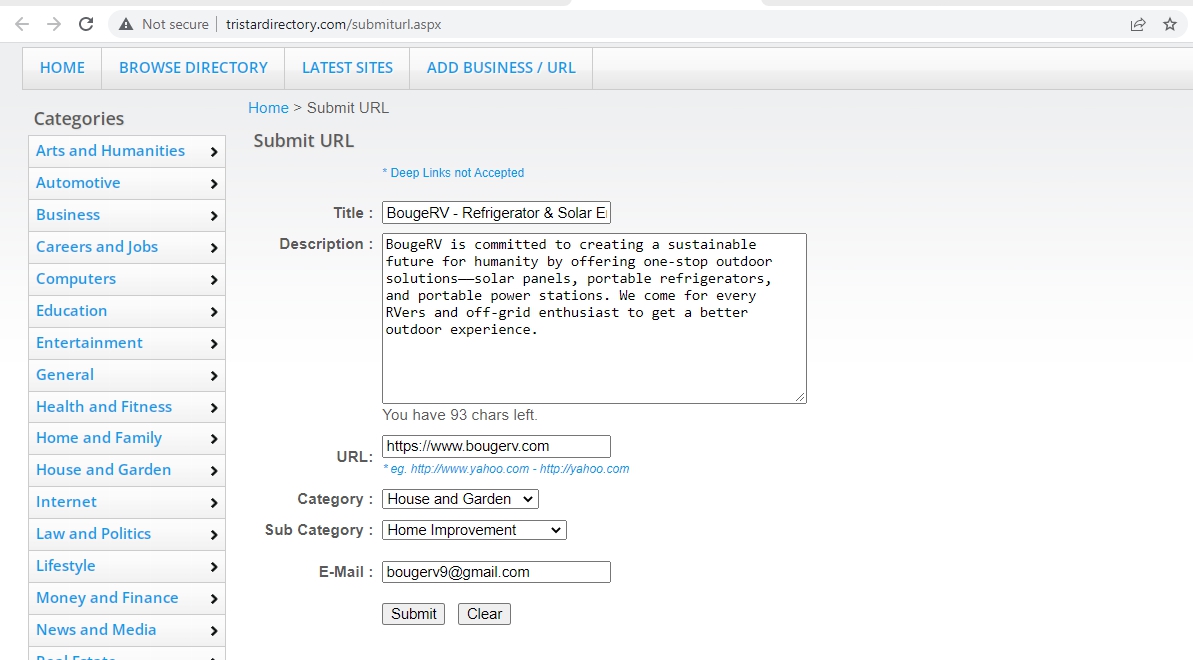Click the E-Mail input field

496,572
